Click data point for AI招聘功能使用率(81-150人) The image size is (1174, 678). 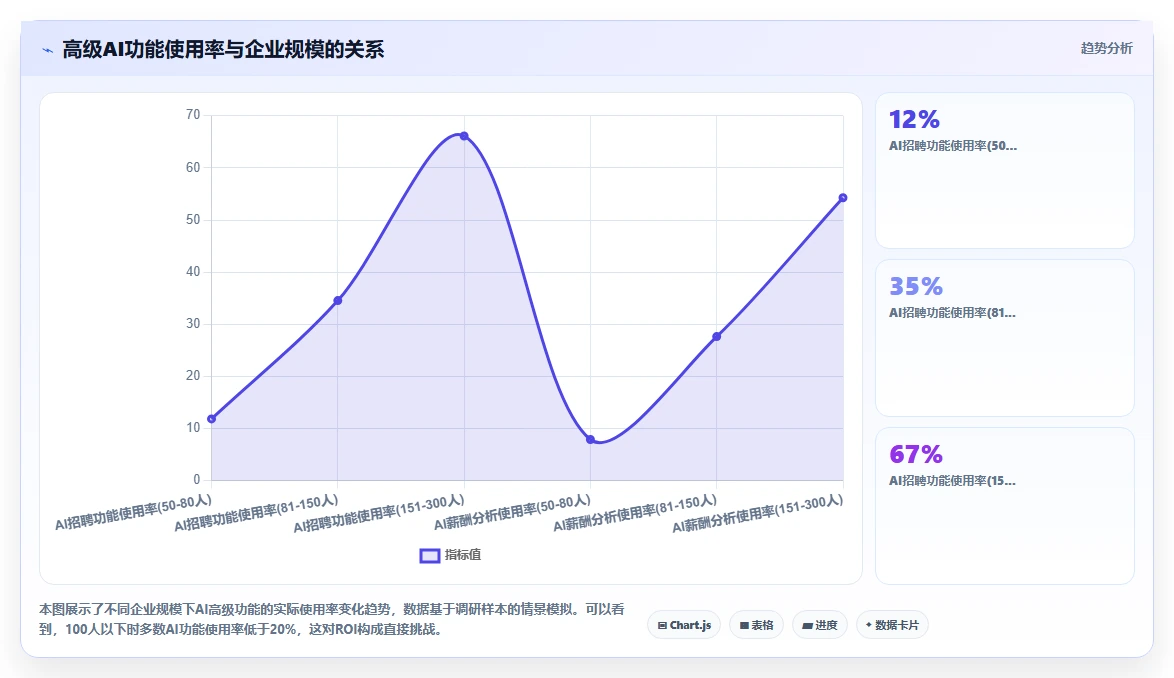click(338, 300)
